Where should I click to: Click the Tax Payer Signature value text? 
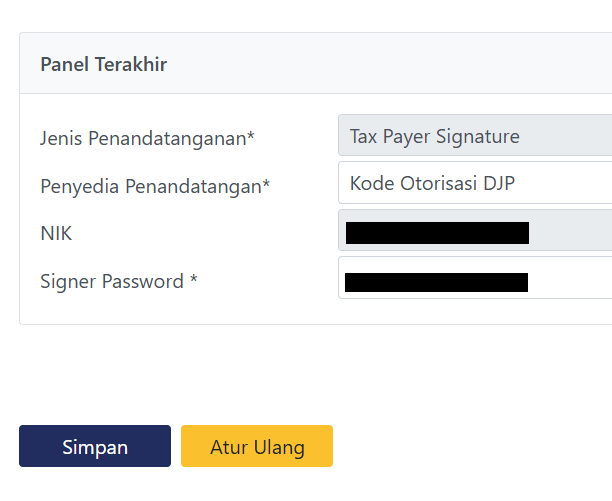[x=435, y=136]
